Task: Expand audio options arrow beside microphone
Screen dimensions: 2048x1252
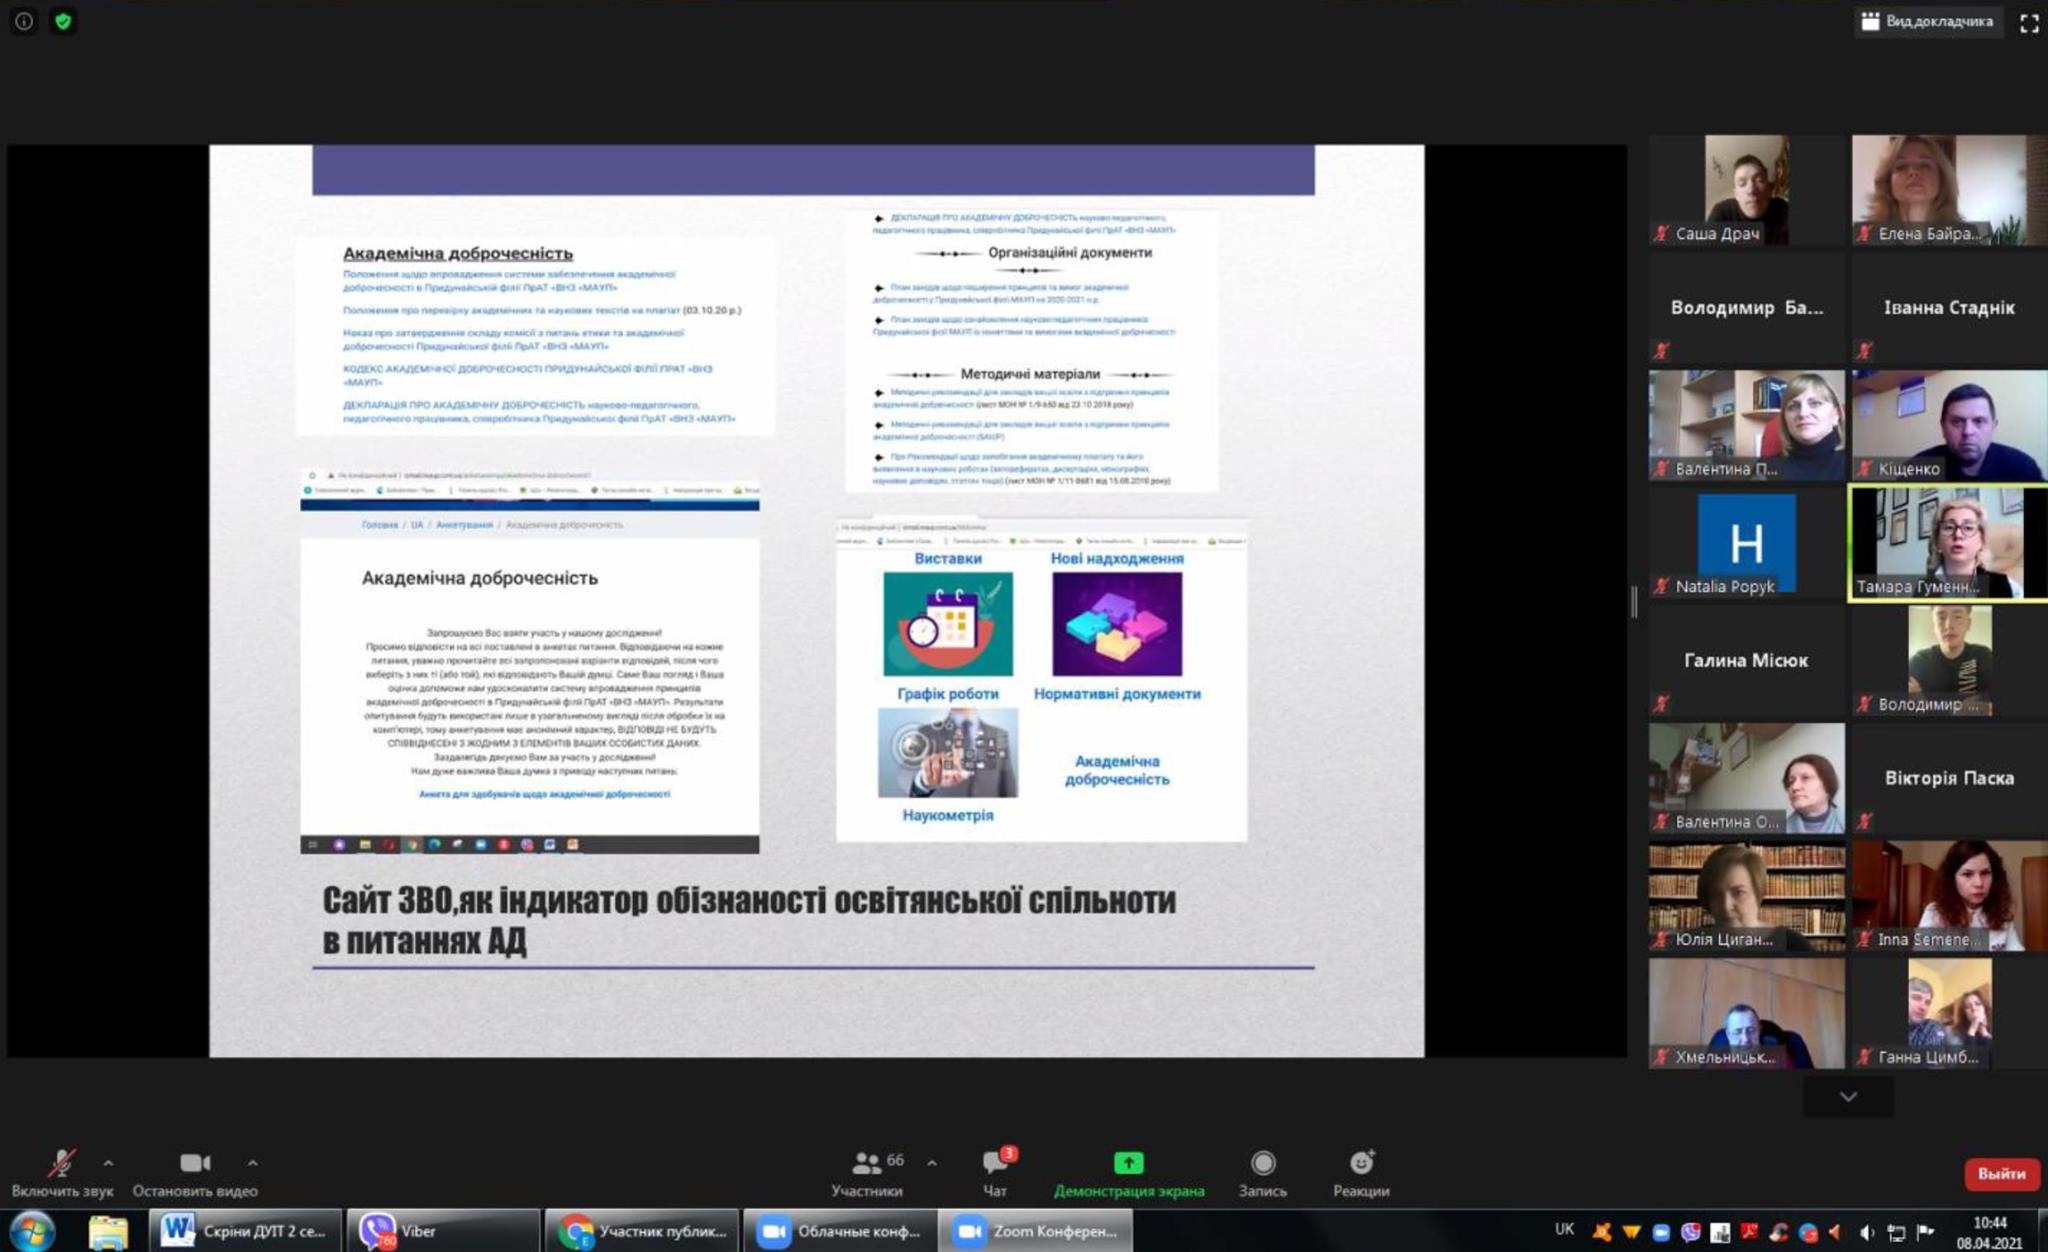Action: (108, 1163)
